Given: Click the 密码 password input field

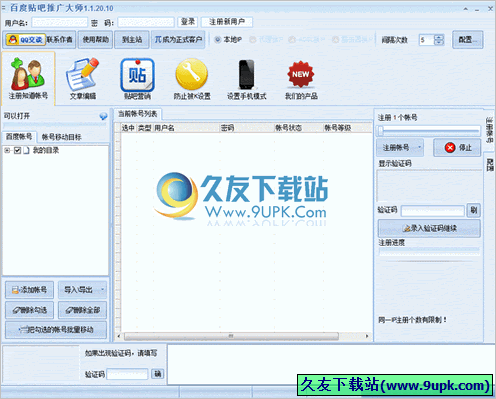Looking at the screenshot, I should (x=146, y=22).
